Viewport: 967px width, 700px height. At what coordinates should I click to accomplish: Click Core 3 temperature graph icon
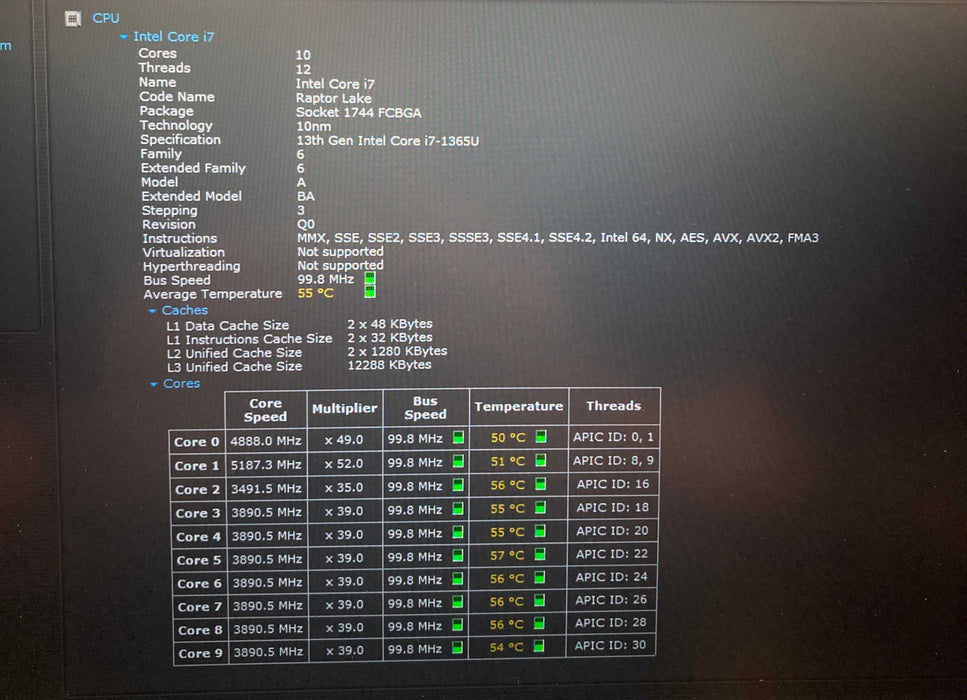click(x=540, y=508)
